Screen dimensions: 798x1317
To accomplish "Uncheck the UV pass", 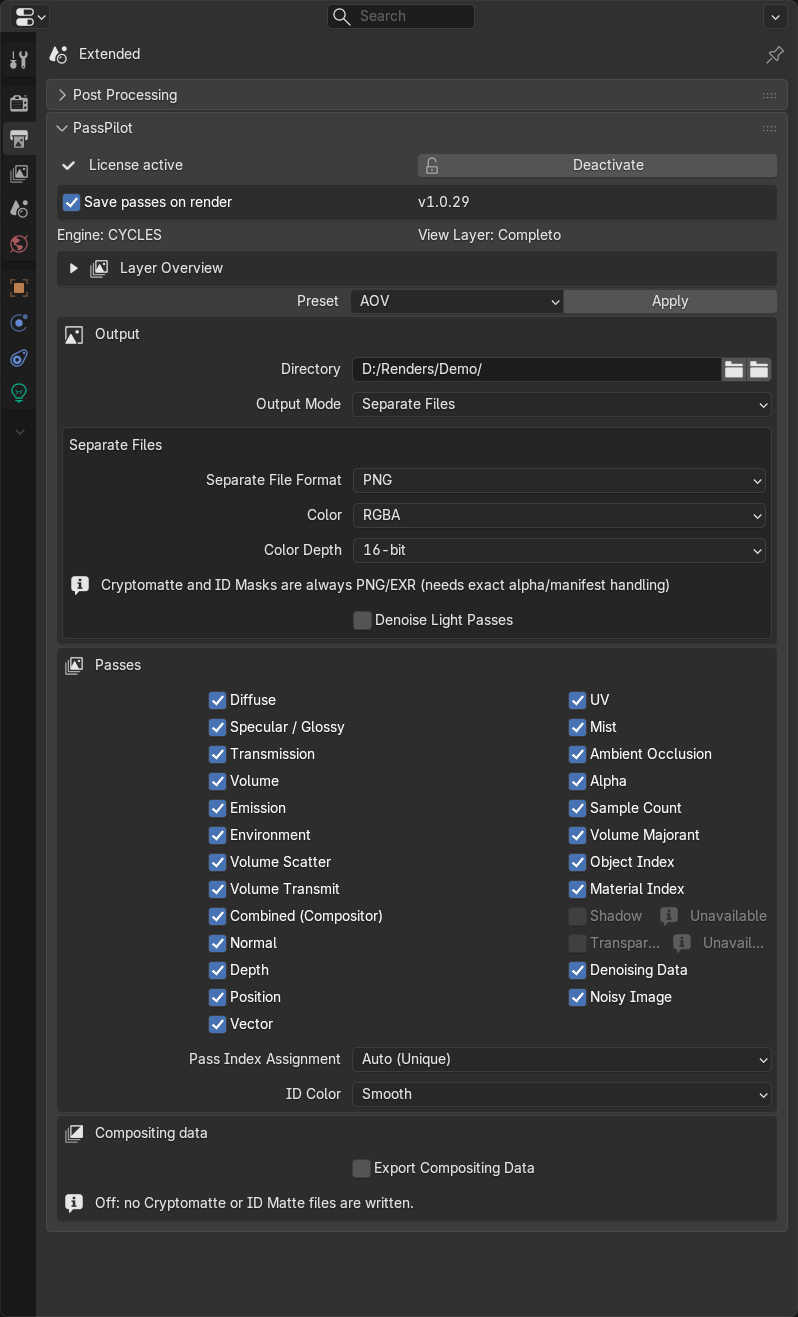I will click(x=577, y=700).
